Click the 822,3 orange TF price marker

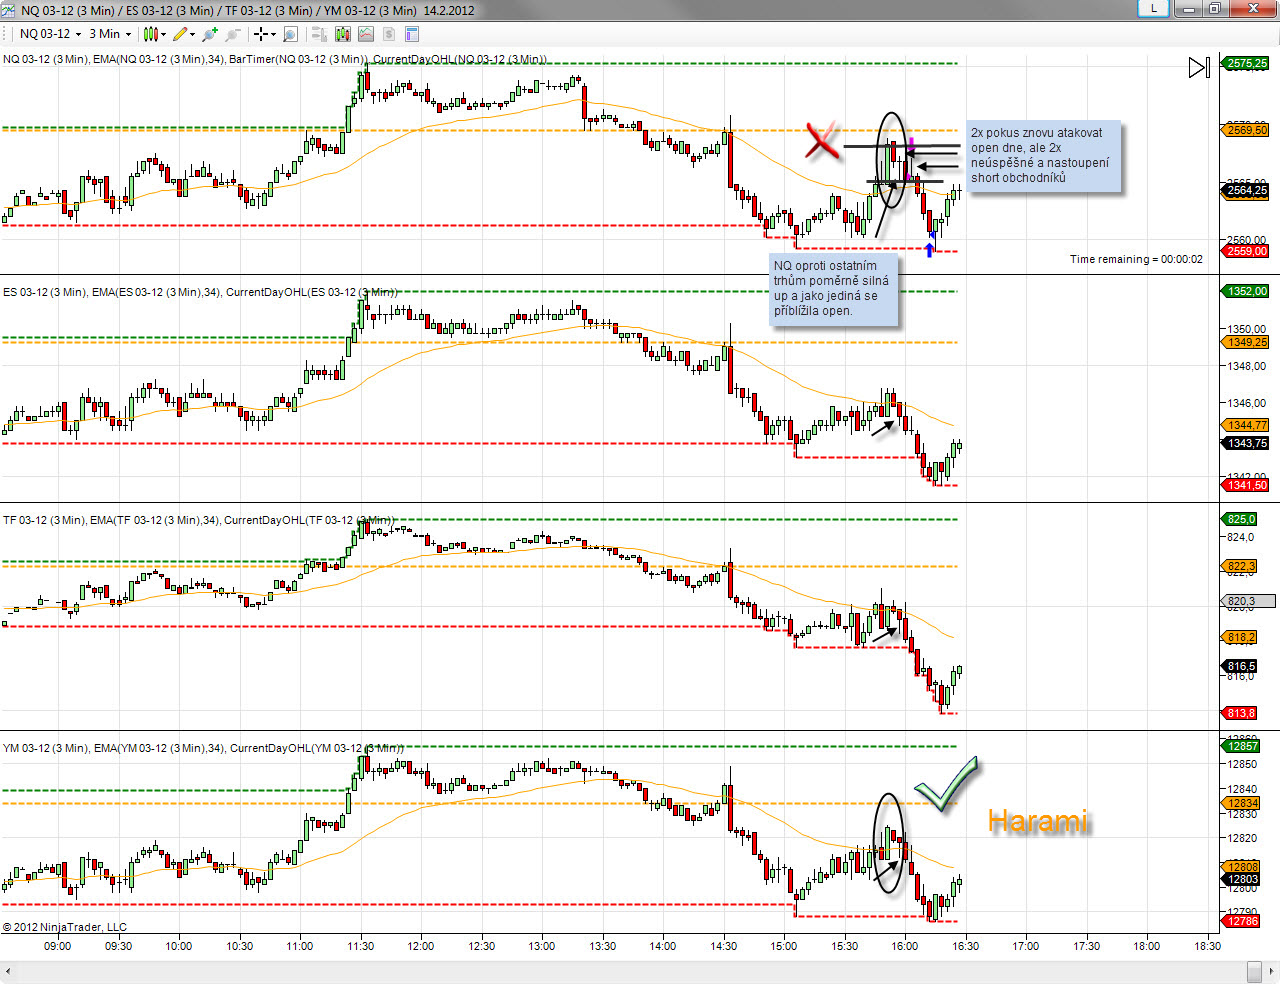click(1241, 566)
